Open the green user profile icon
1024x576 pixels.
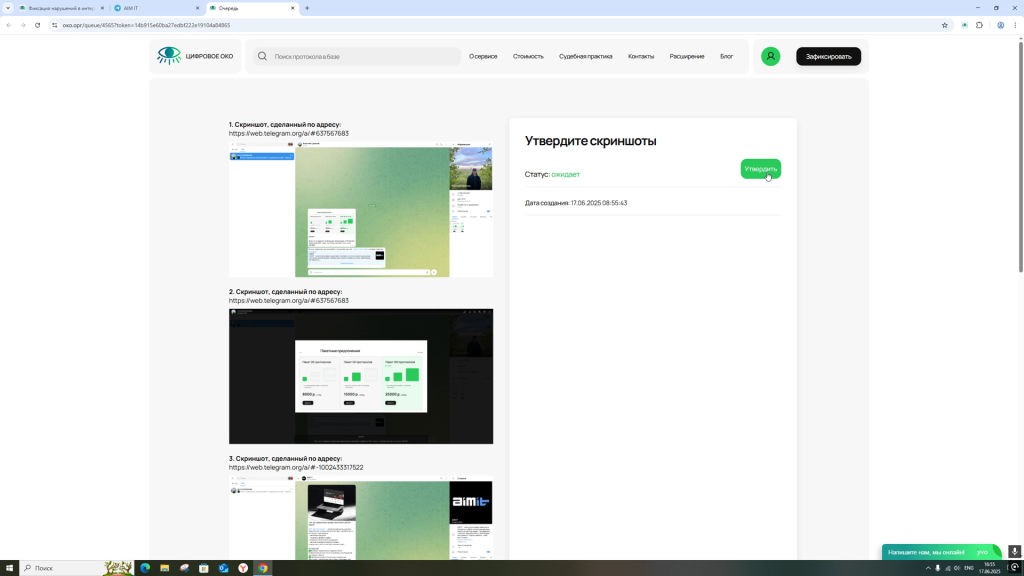click(x=770, y=56)
